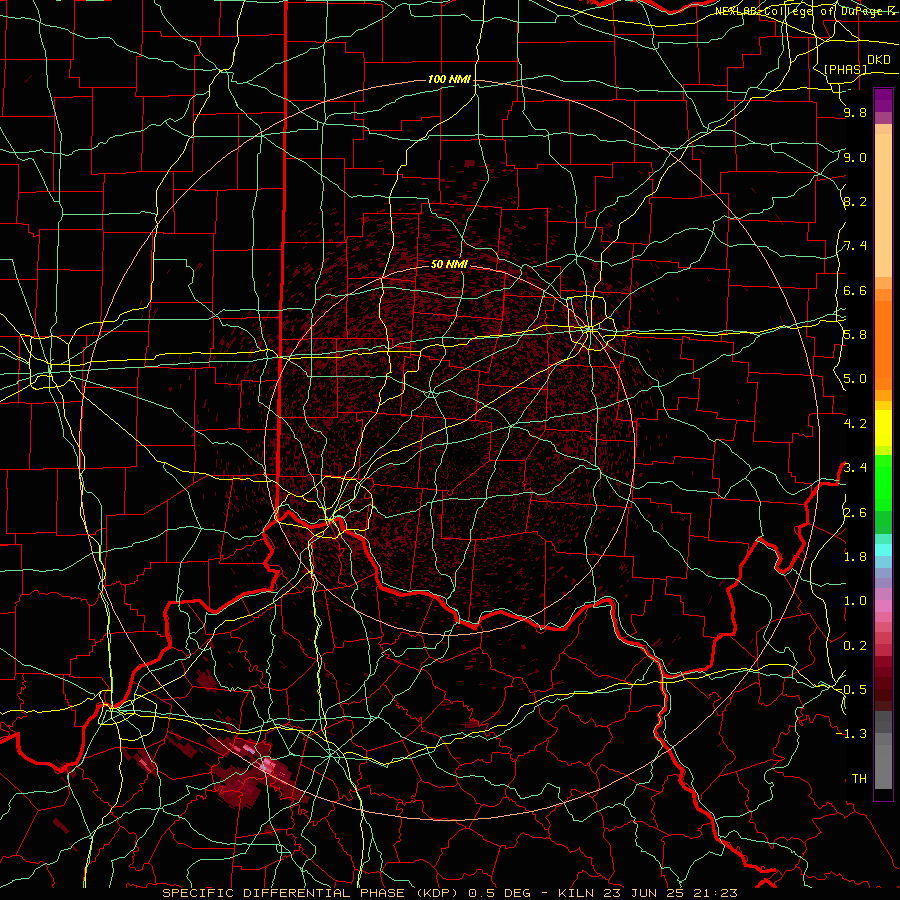Select the [PHAS] label above the color bar
The height and width of the screenshot is (900, 900).
pos(845,70)
